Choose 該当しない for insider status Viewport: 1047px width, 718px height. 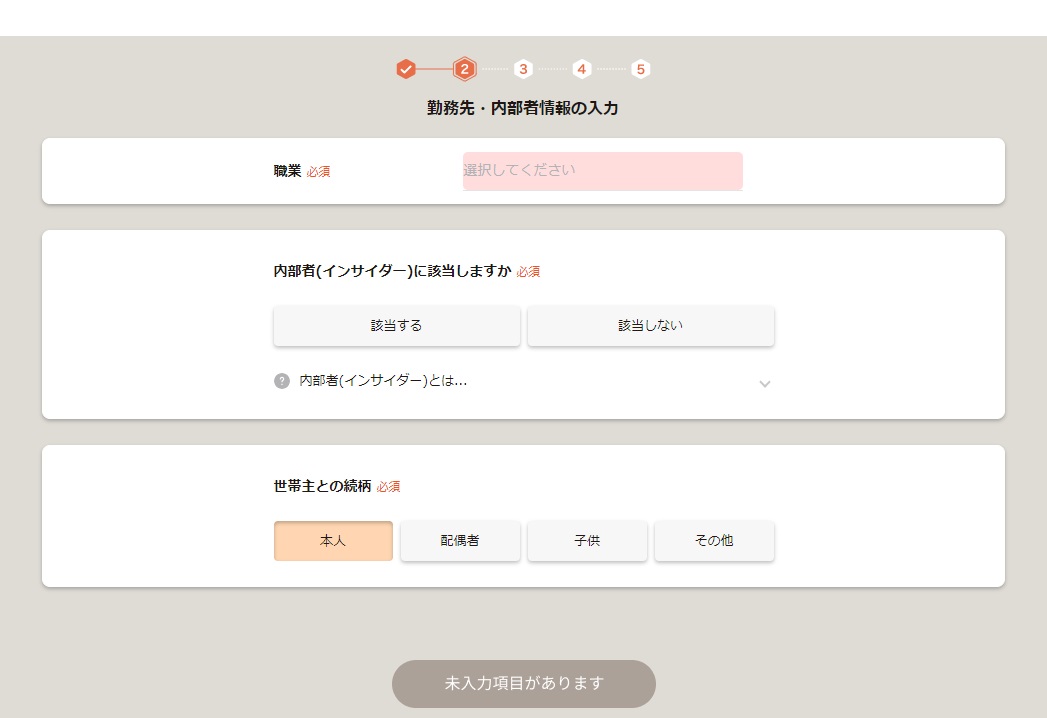click(650, 326)
